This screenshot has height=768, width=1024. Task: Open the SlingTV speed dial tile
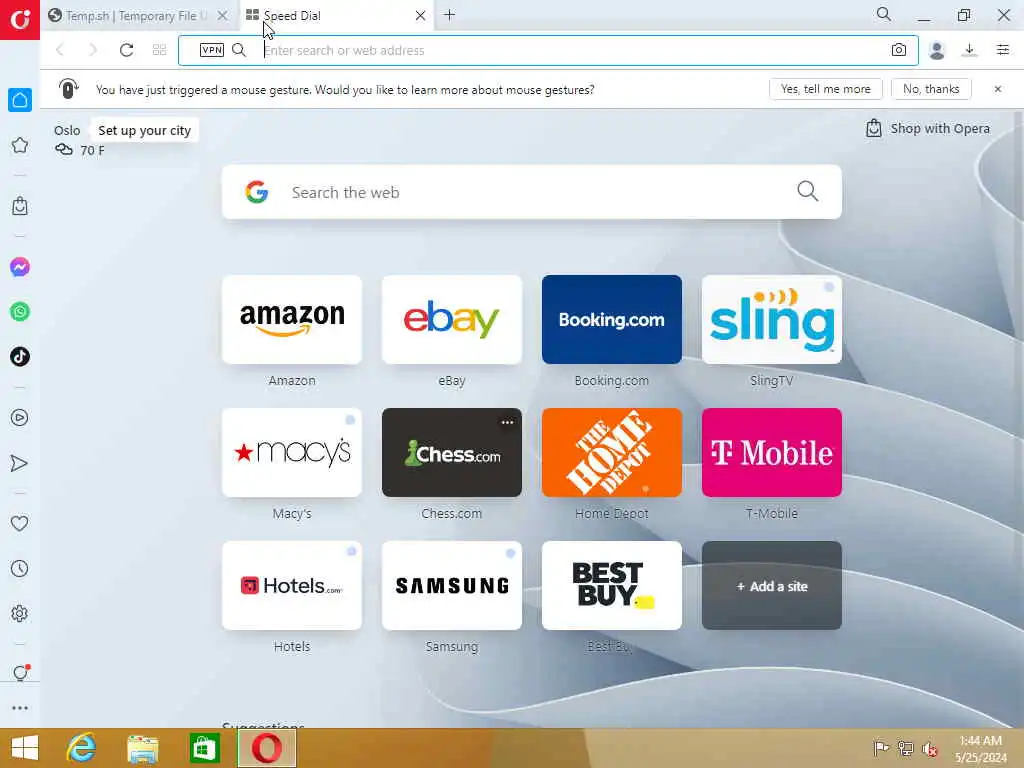point(772,319)
